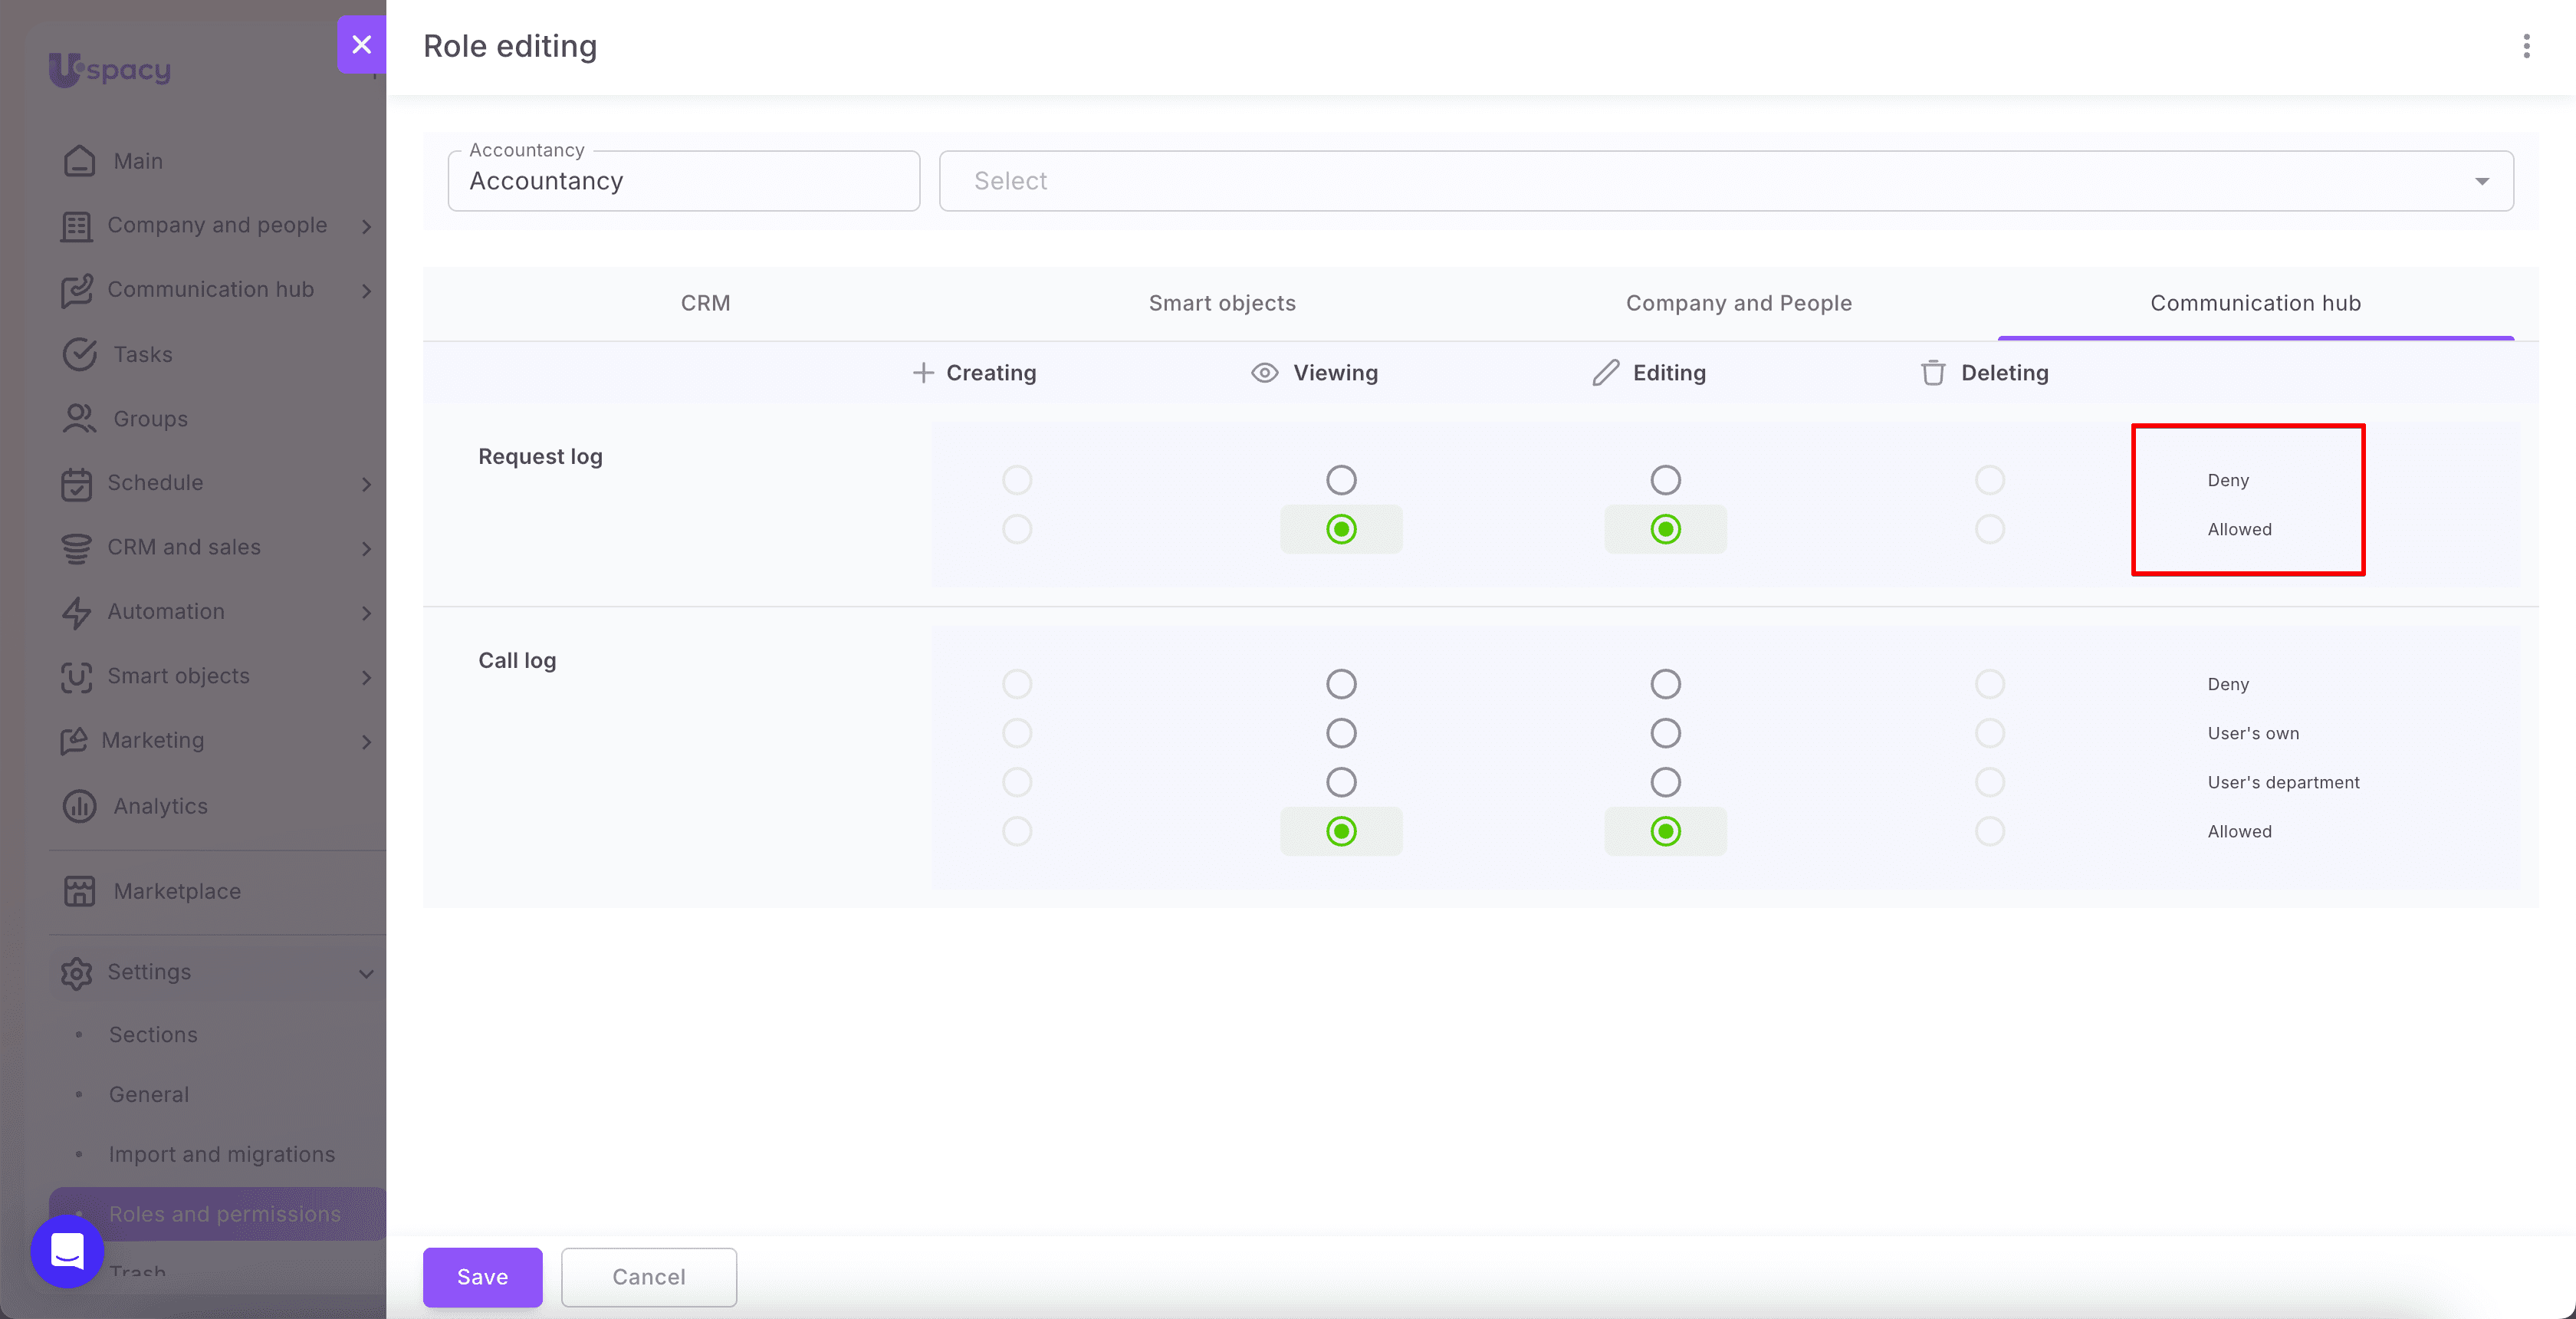Edit the Accountancy role name field

(684, 181)
